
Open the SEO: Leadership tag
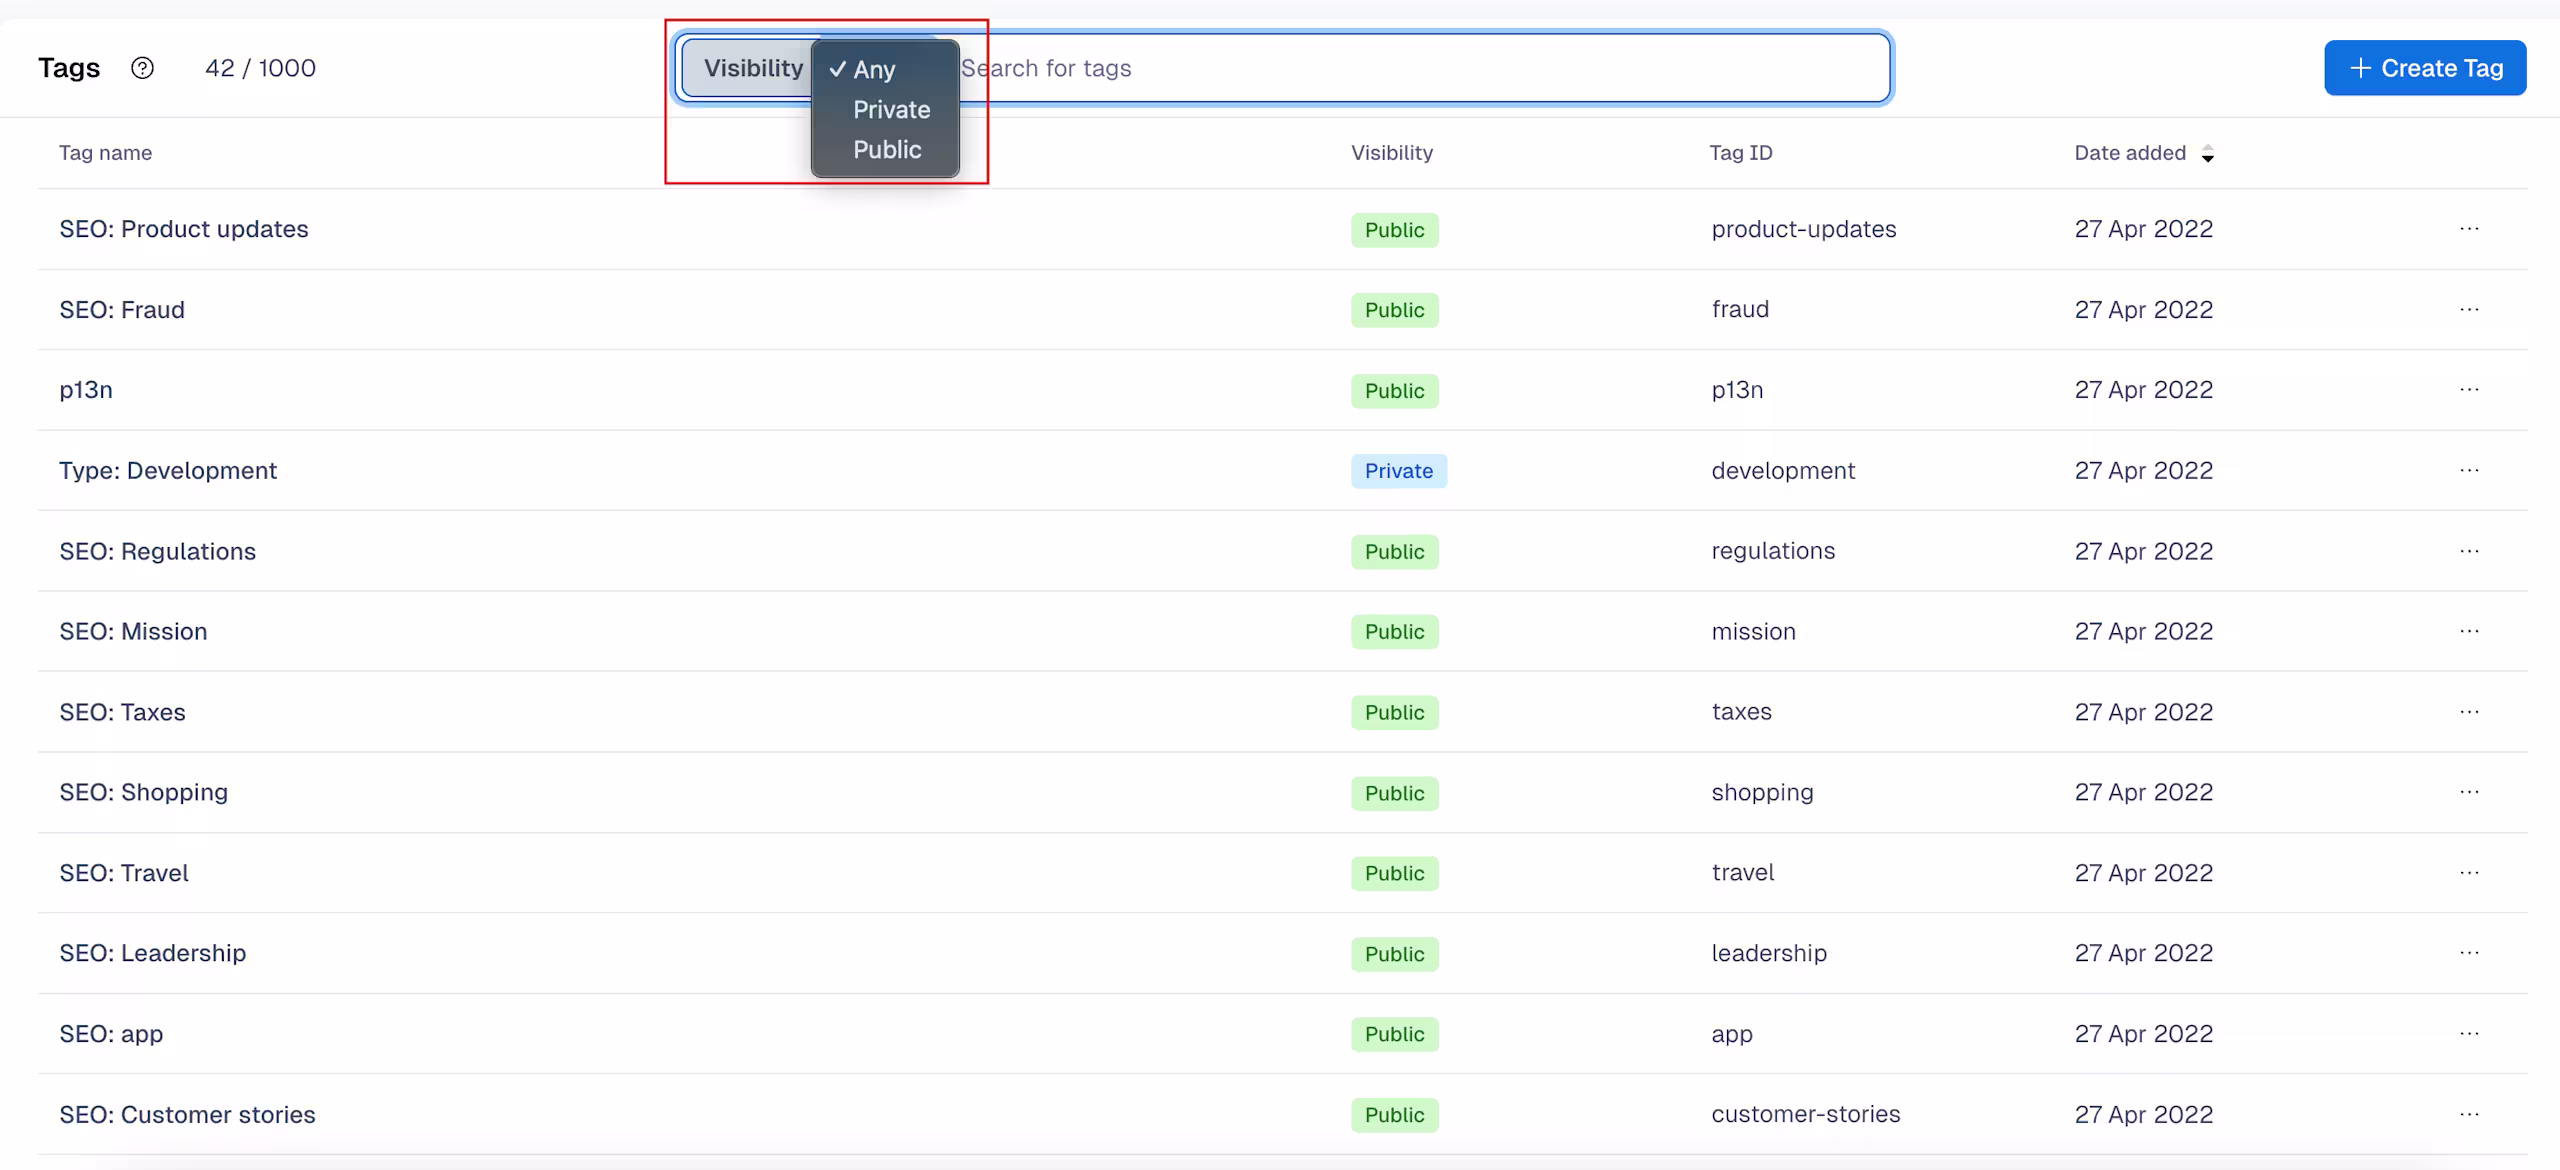pos(152,953)
